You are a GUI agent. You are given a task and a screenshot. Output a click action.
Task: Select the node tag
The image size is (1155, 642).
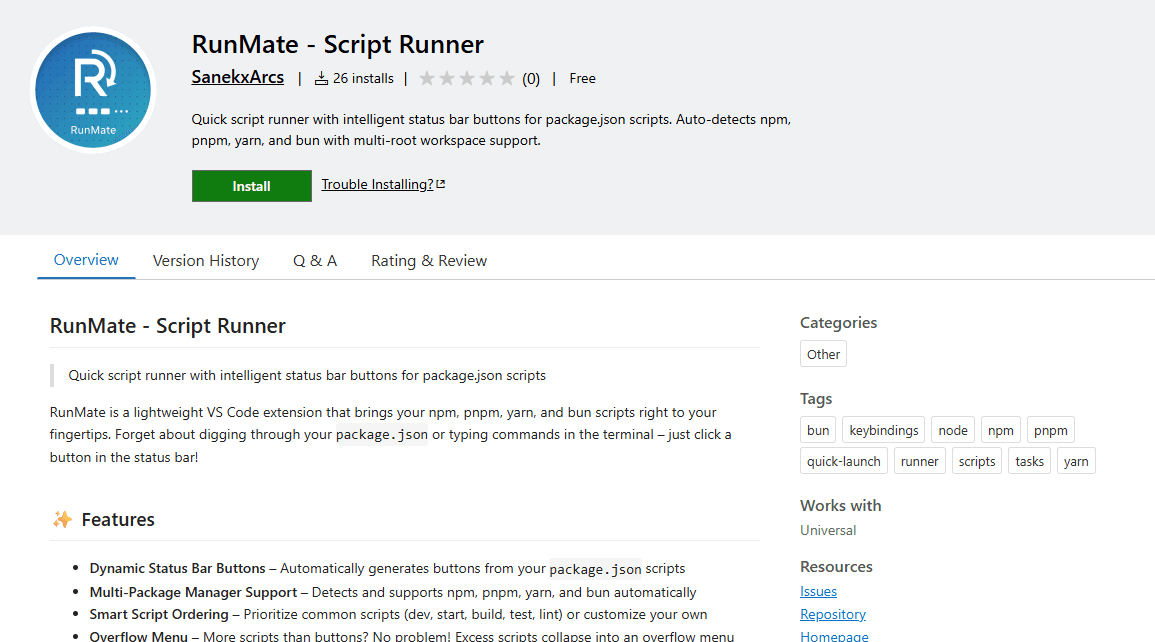tap(953, 430)
